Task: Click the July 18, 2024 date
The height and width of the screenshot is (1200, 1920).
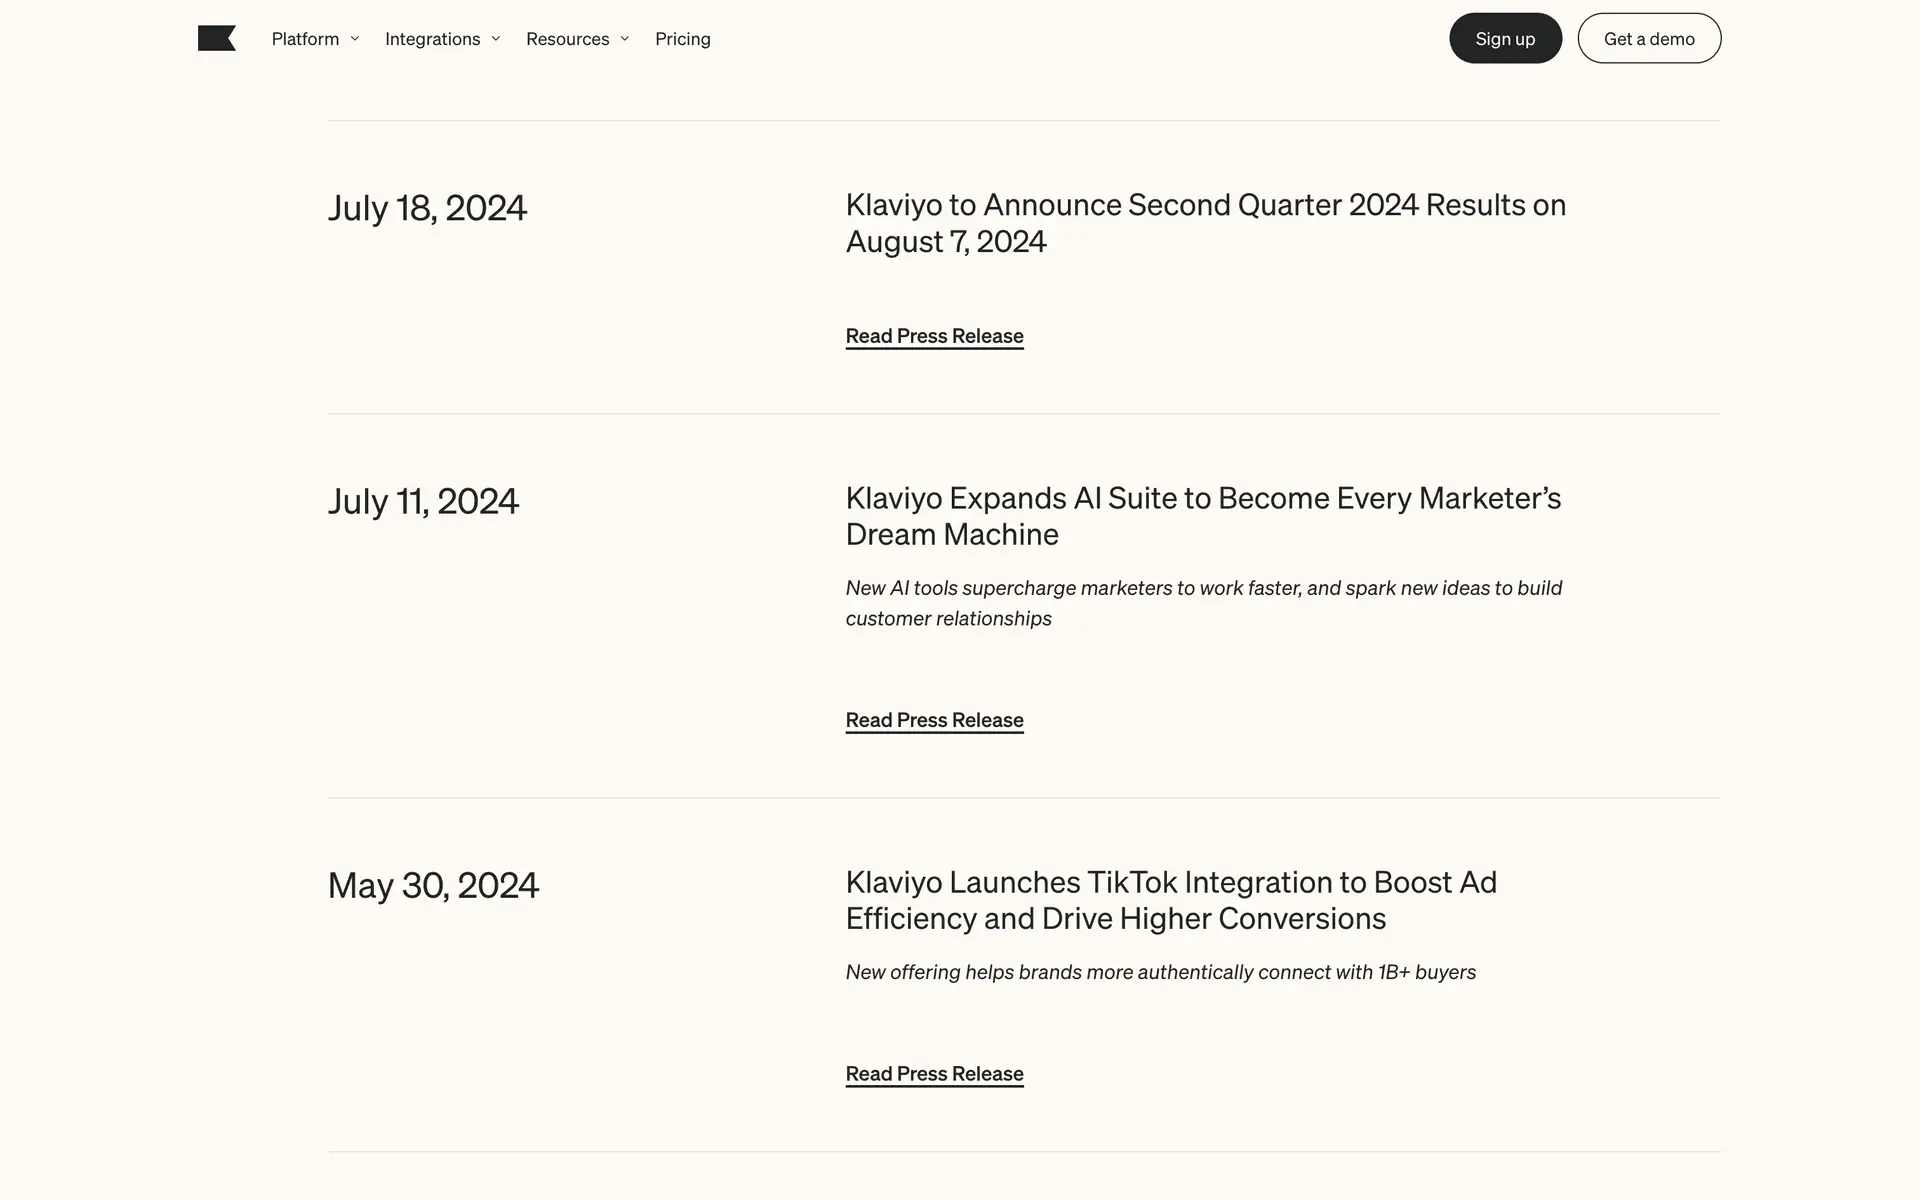Action: (x=427, y=208)
